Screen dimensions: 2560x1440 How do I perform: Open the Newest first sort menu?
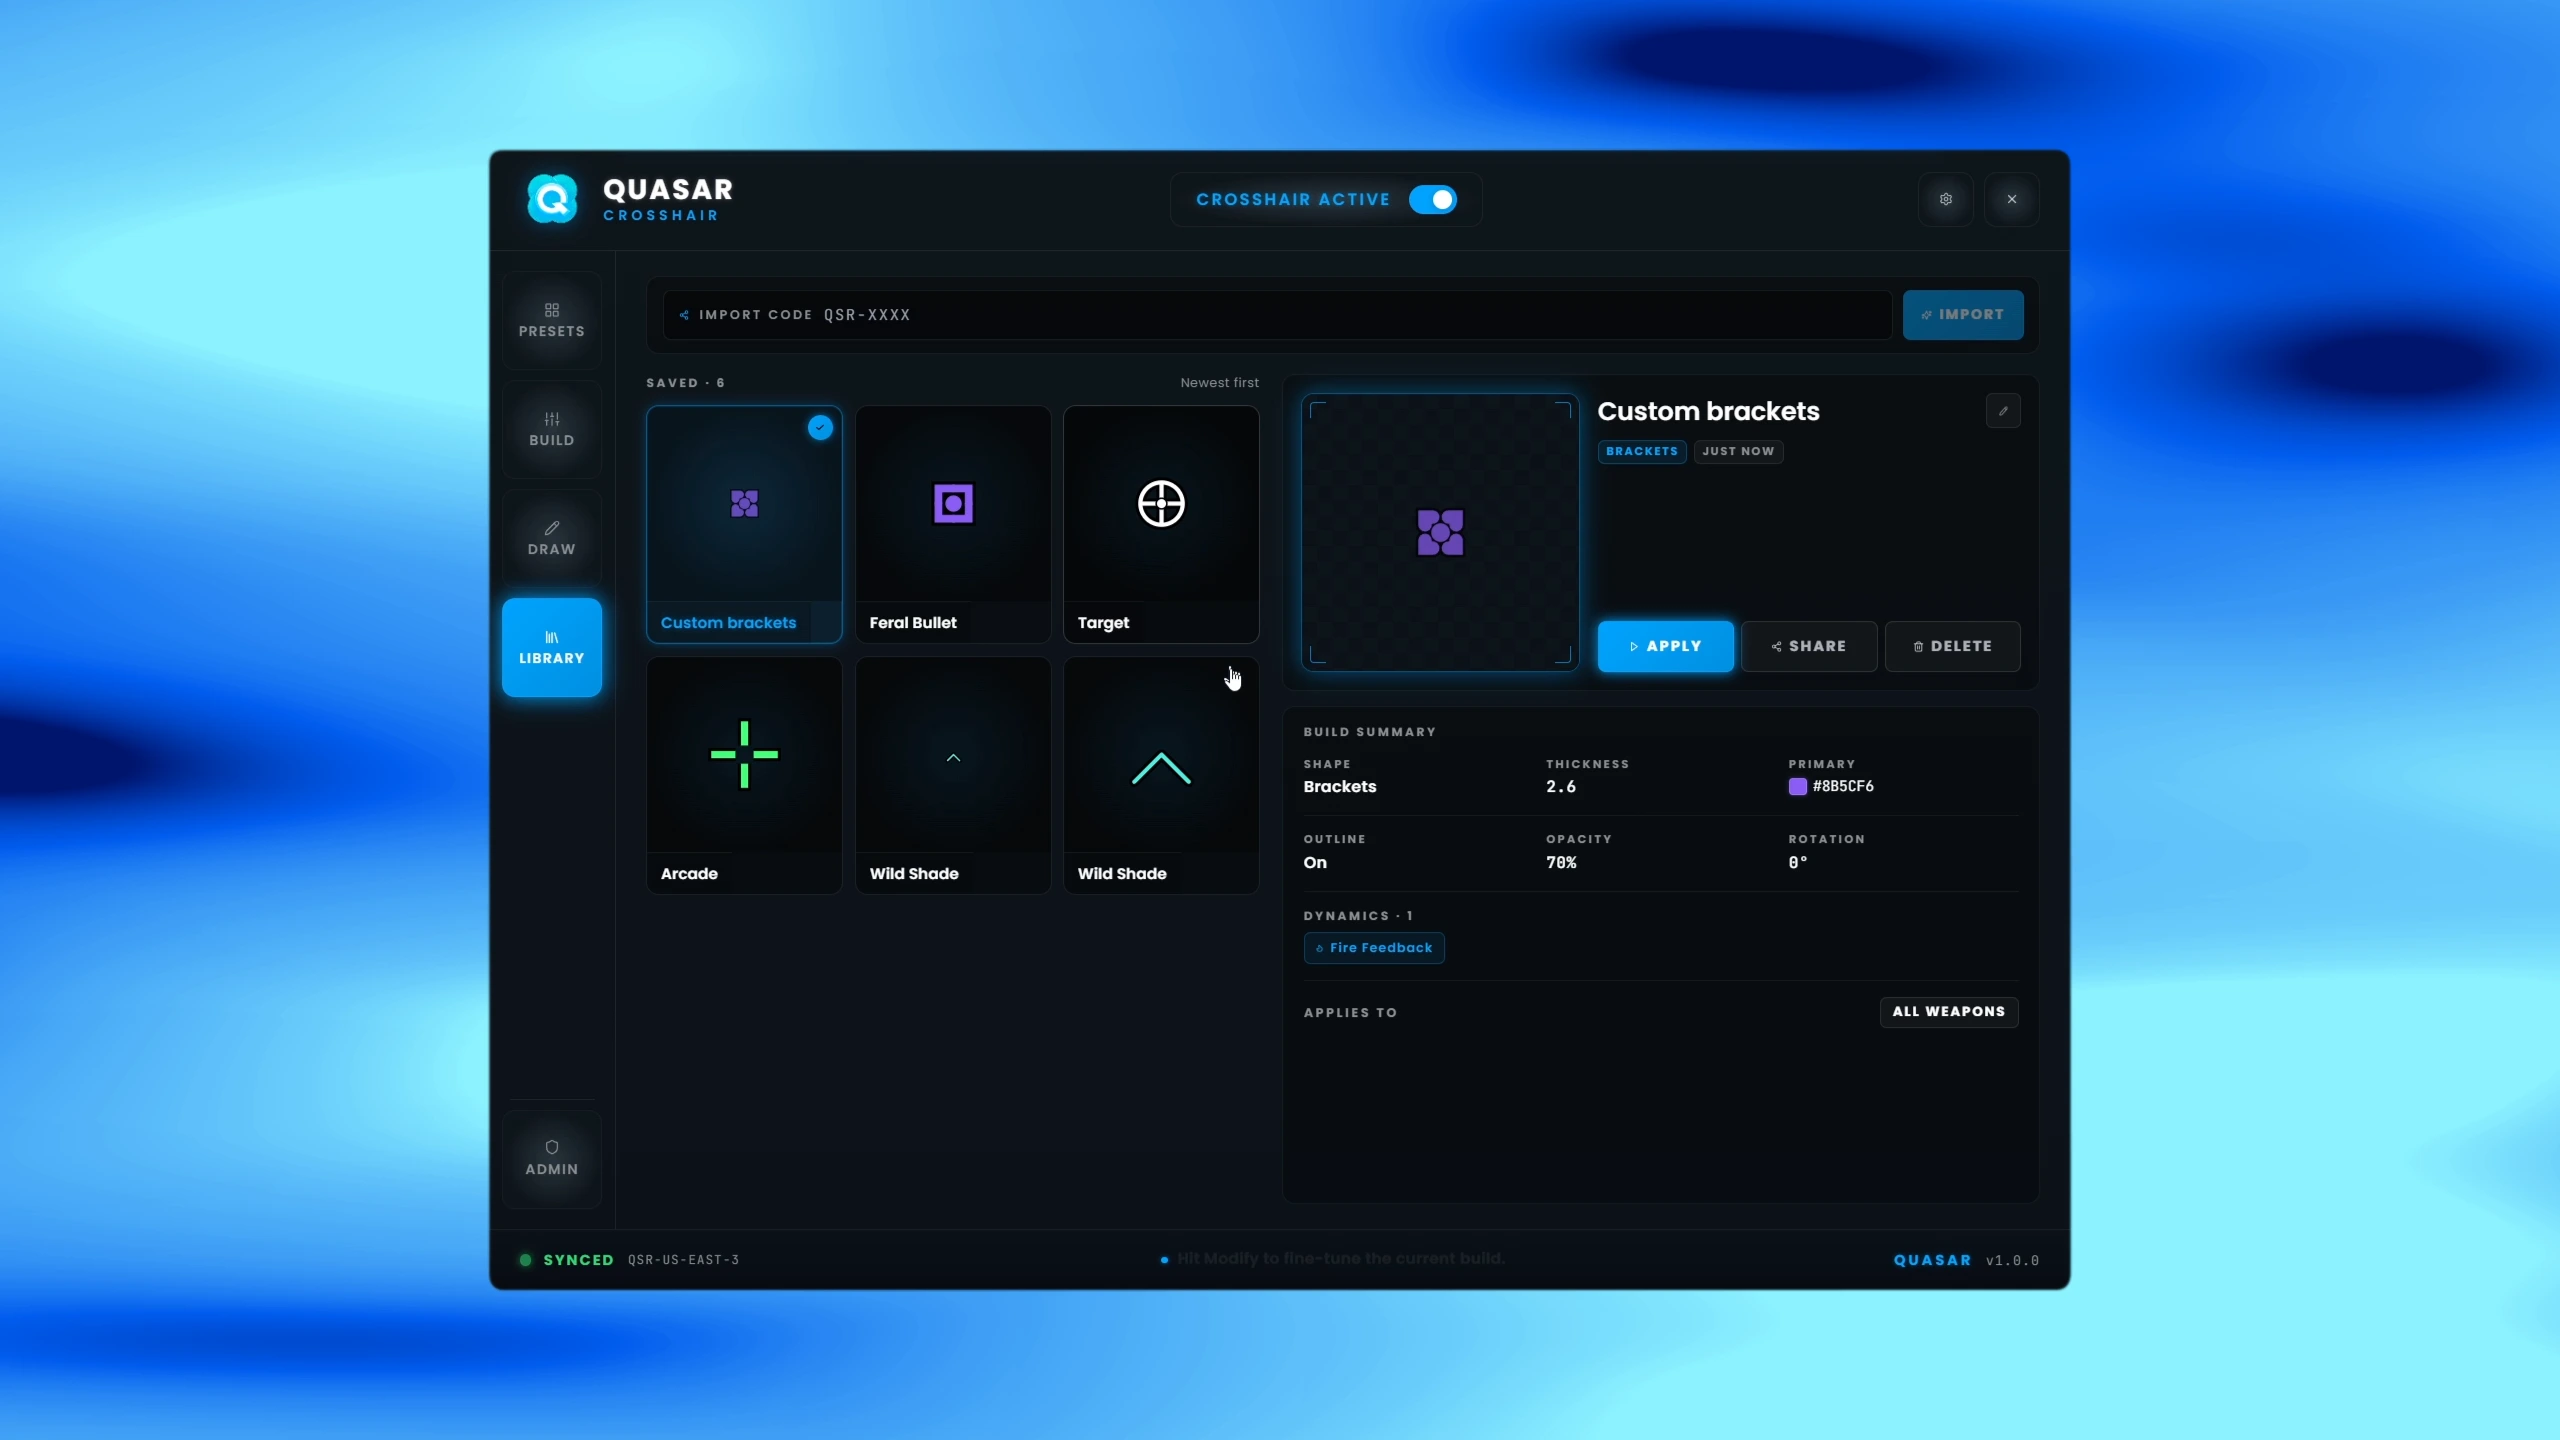click(1219, 383)
